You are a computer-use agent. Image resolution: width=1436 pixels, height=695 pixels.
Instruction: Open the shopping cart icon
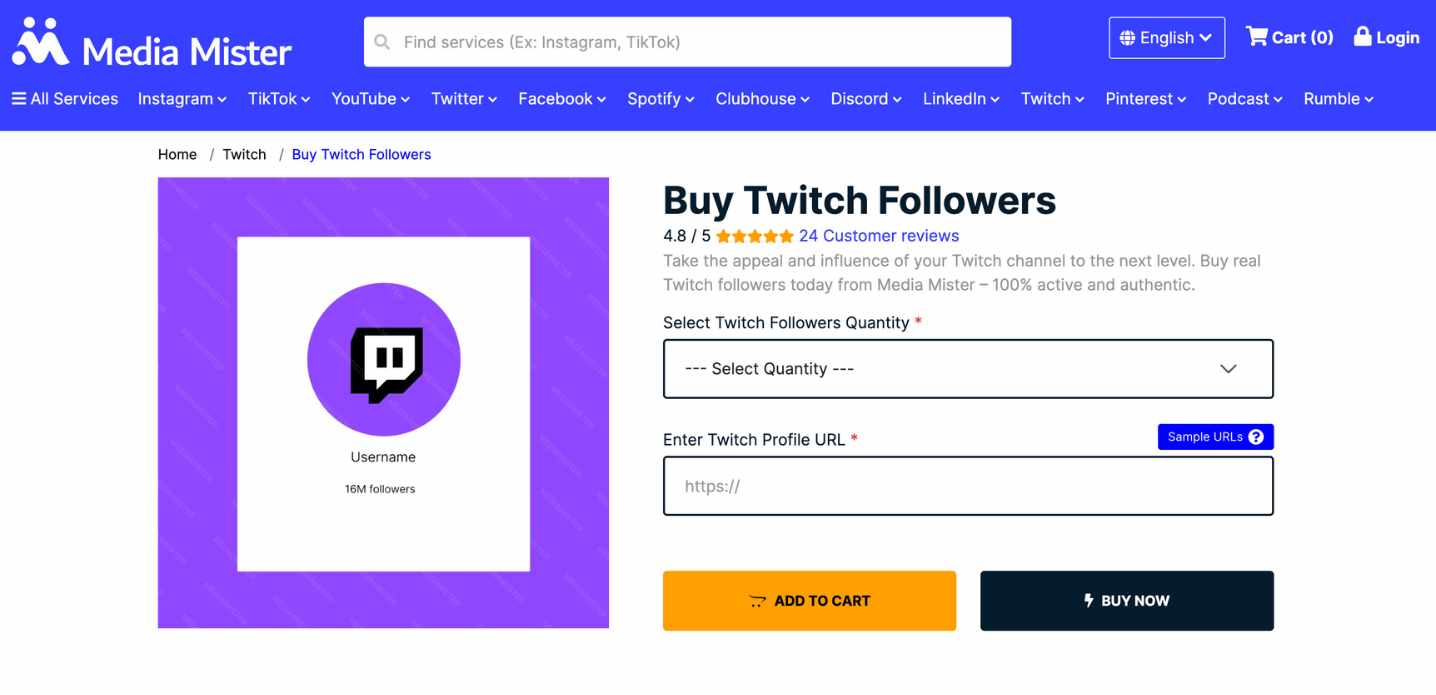(1256, 37)
